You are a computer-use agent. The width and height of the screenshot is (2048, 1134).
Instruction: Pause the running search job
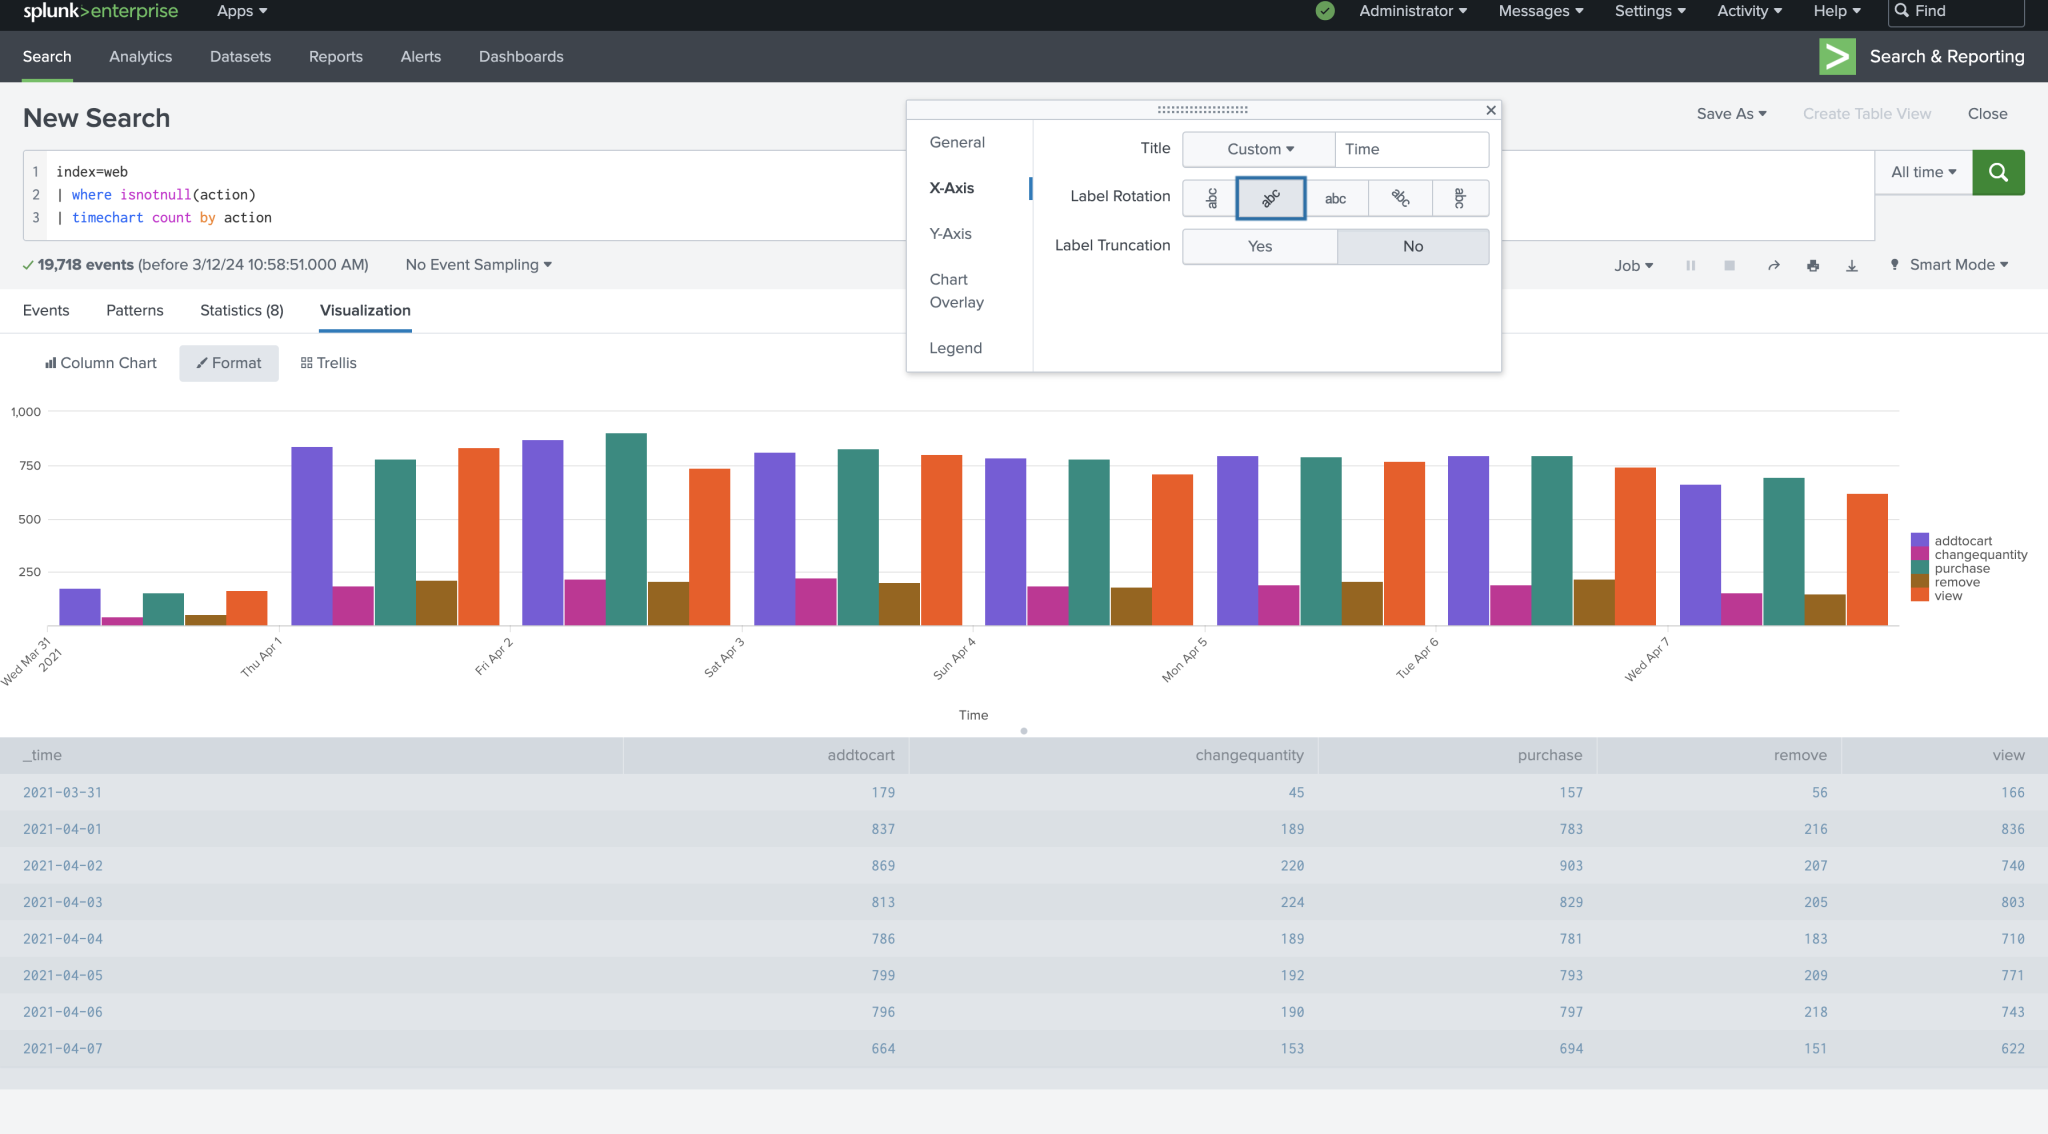pos(1690,265)
